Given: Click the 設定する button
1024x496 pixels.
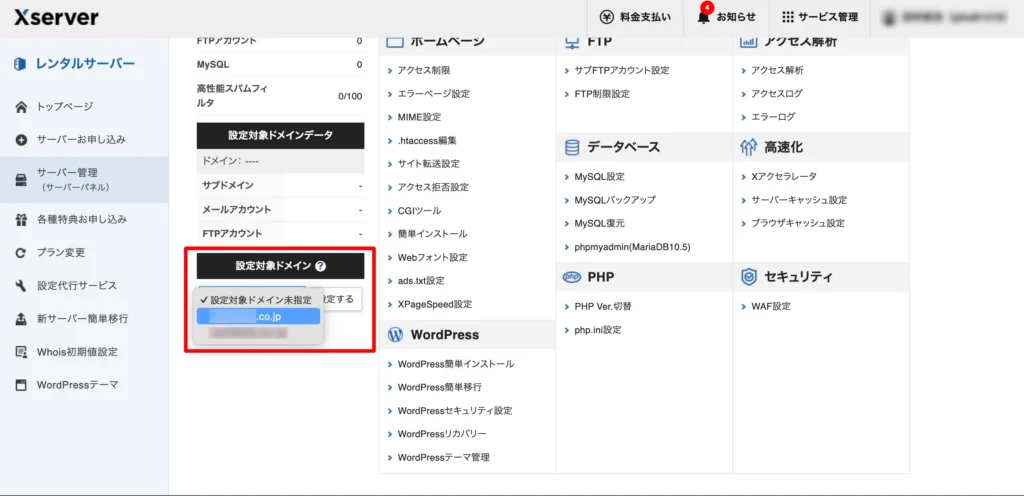Looking at the screenshot, I should 343,299.
